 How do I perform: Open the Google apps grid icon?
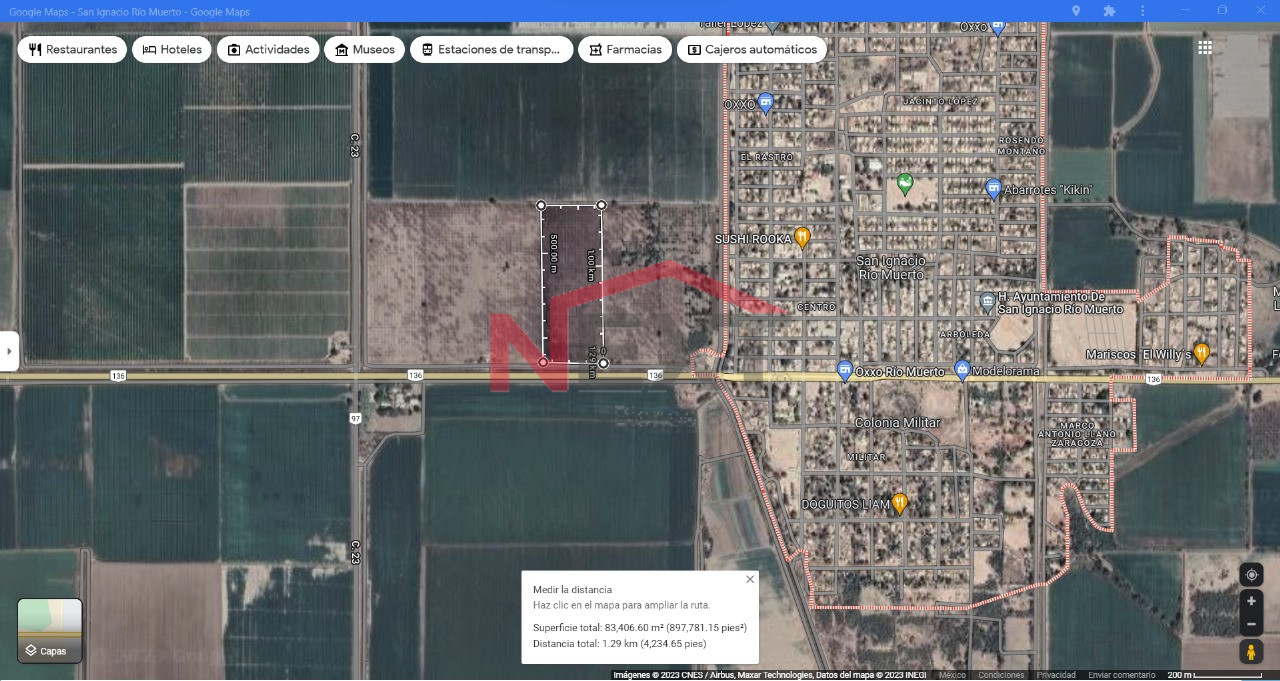point(1205,47)
